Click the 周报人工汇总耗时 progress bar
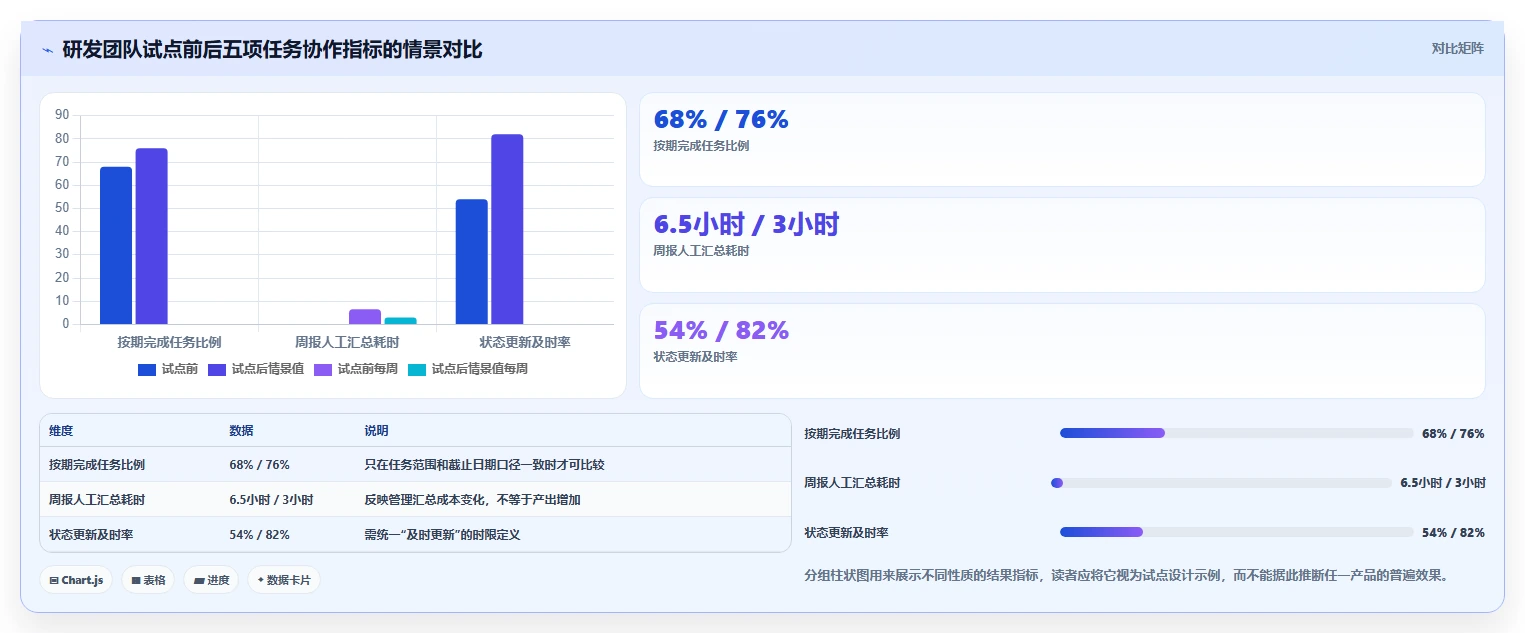Screen dimensions: 1525x633 (x=1221, y=483)
